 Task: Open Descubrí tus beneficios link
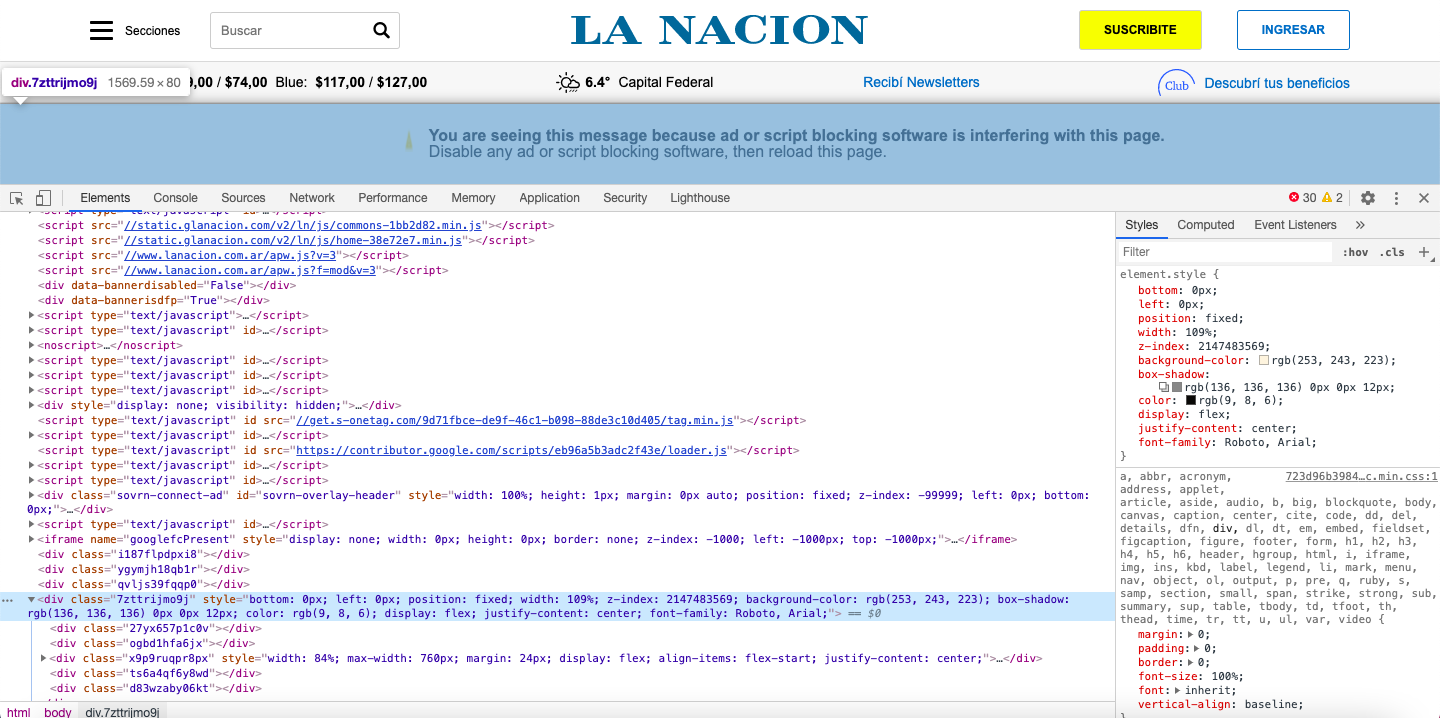1277,84
